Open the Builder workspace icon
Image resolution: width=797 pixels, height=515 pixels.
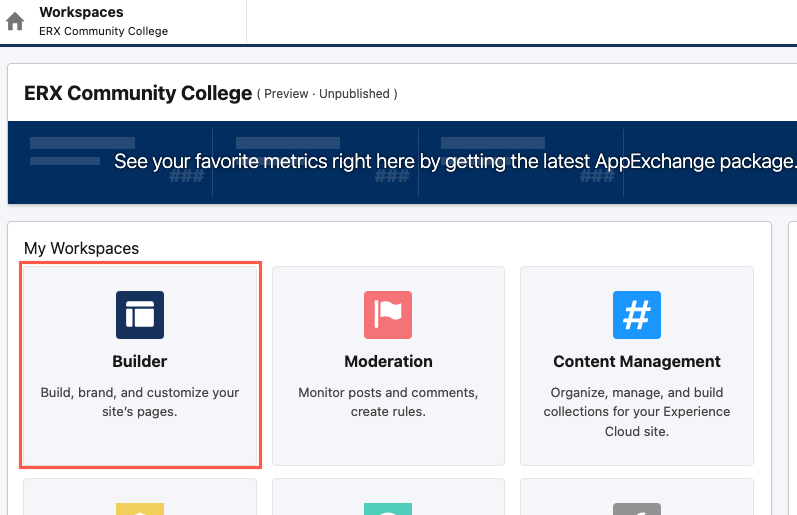click(140, 315)
